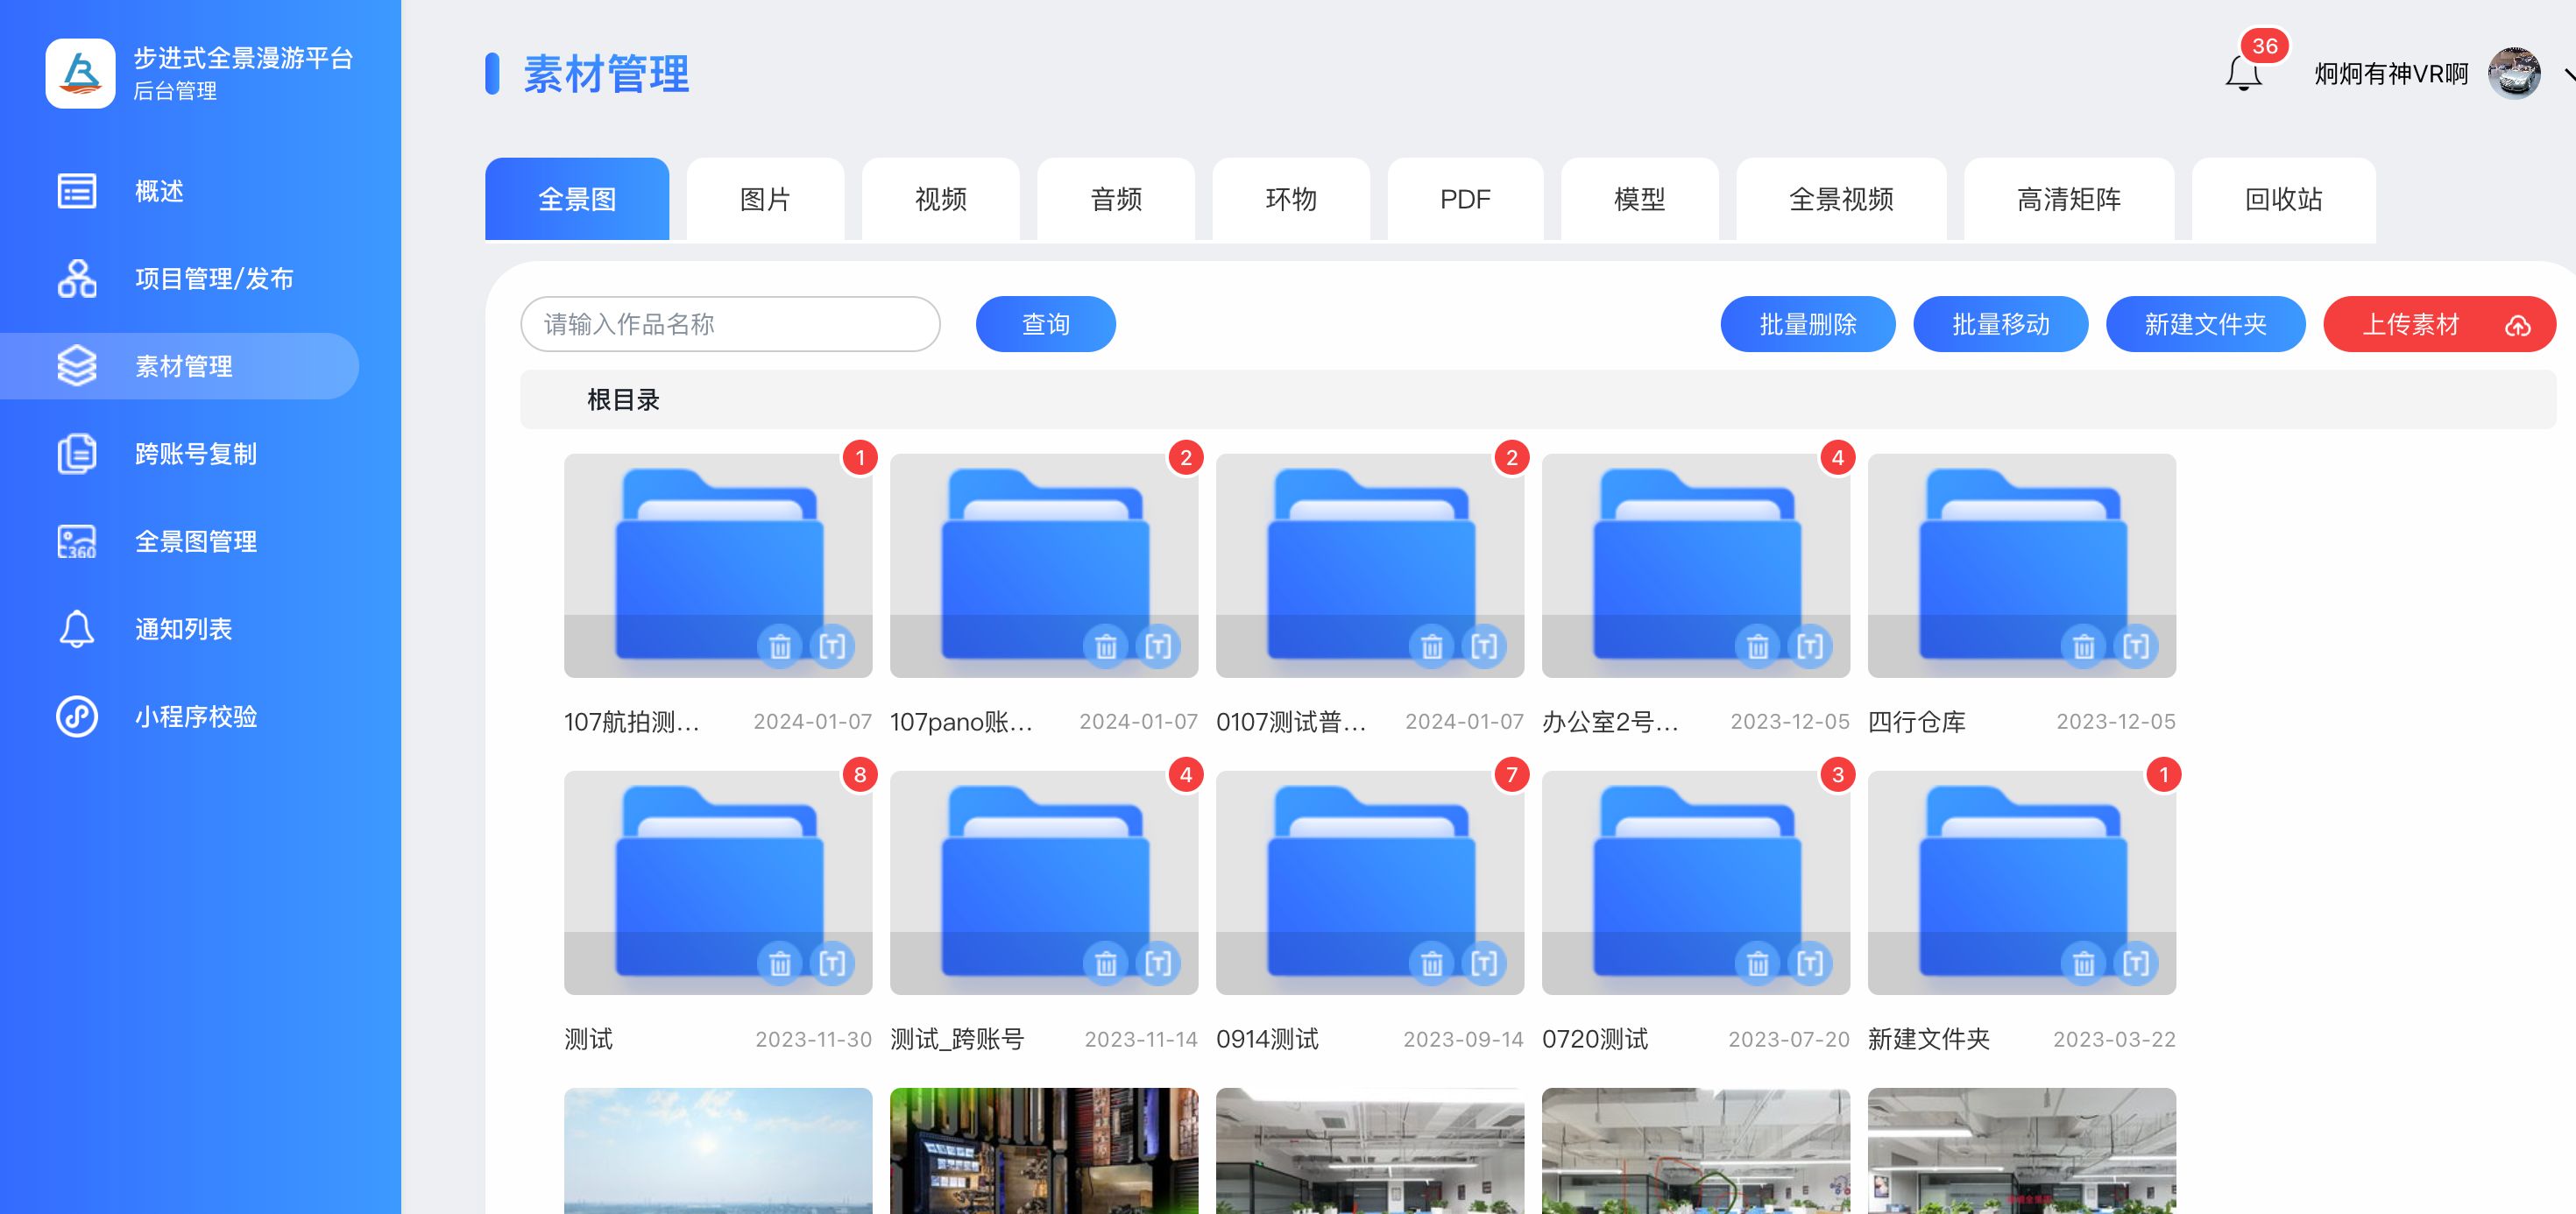The image size is (2576, 1214).
Task: Click 新建文件夹 button
Action: tap(2205, 324)
